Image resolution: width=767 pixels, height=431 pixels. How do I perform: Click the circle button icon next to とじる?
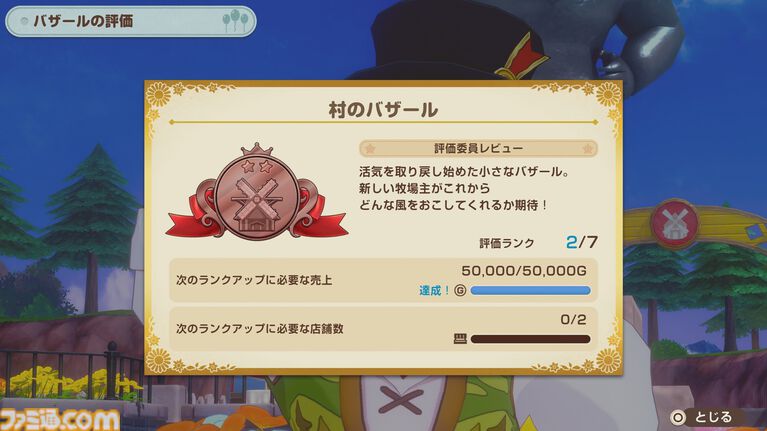click(x=678, y=417)
